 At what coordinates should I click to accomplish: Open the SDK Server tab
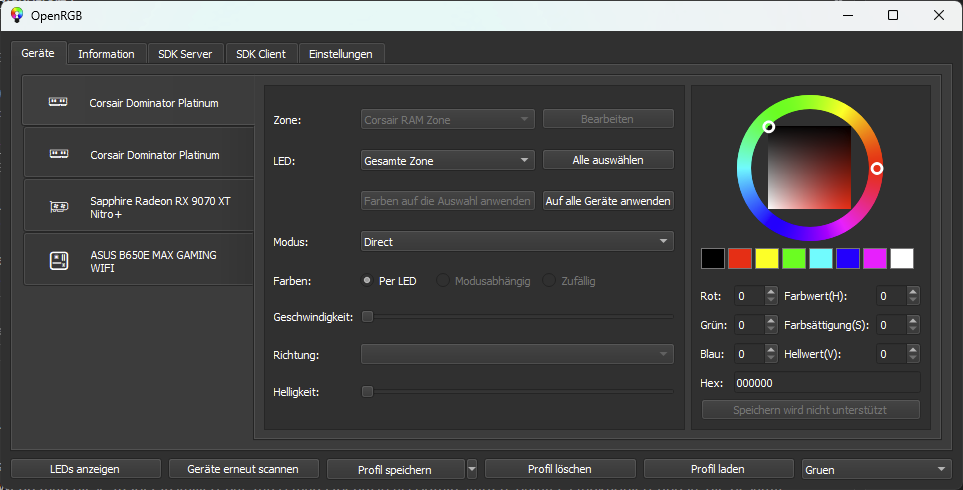pos(185,54)
